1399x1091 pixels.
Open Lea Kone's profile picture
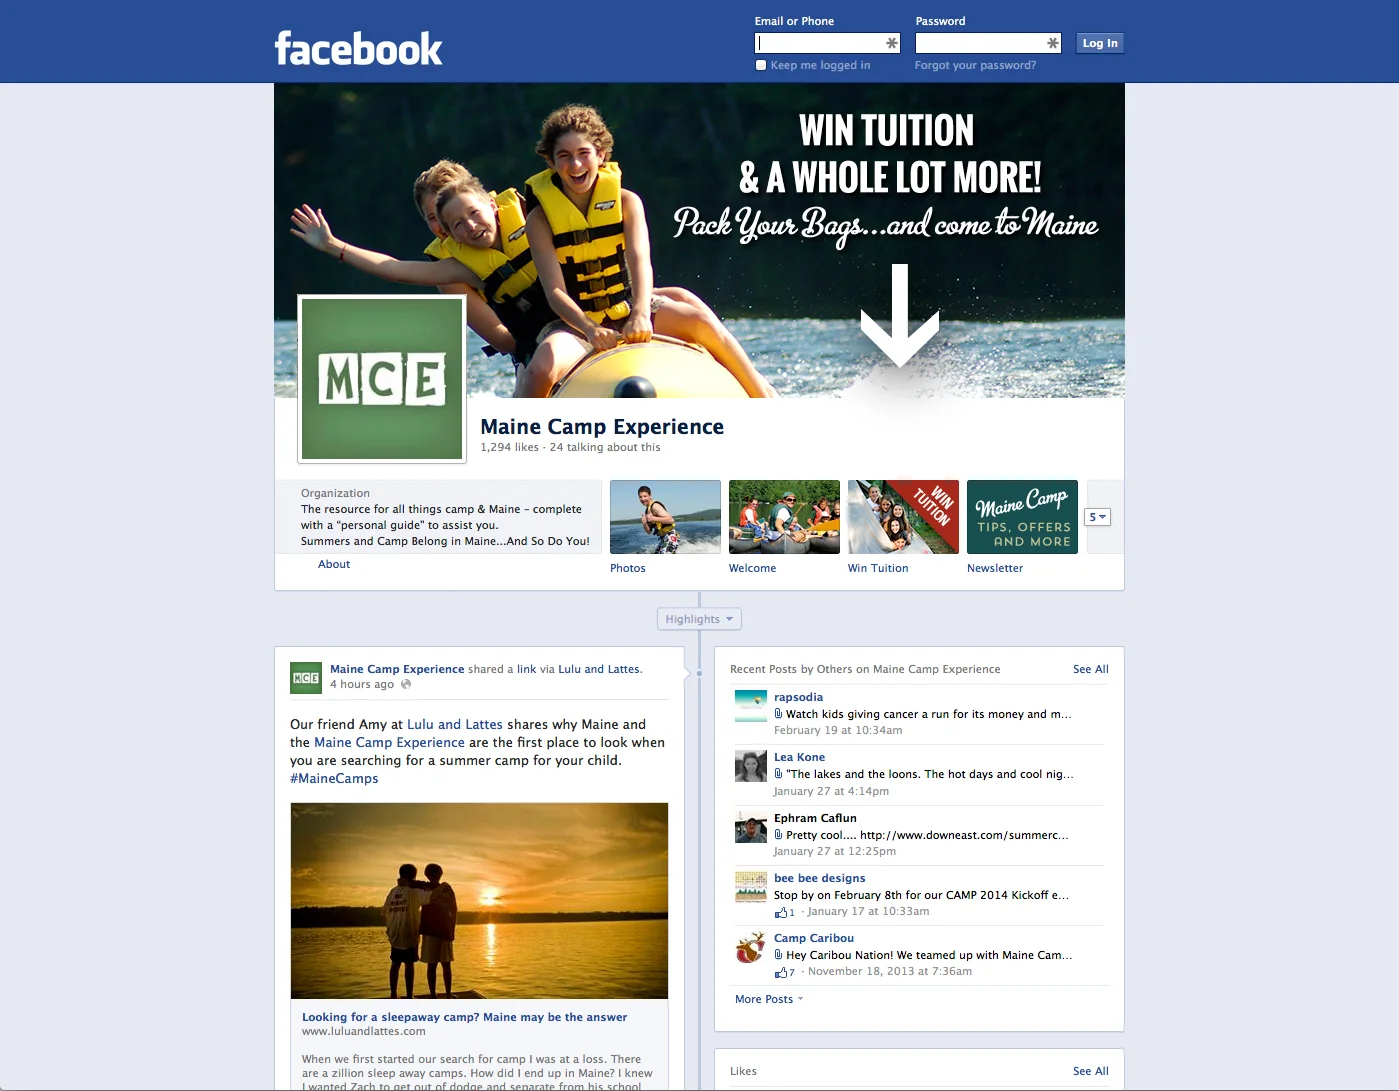750,765
